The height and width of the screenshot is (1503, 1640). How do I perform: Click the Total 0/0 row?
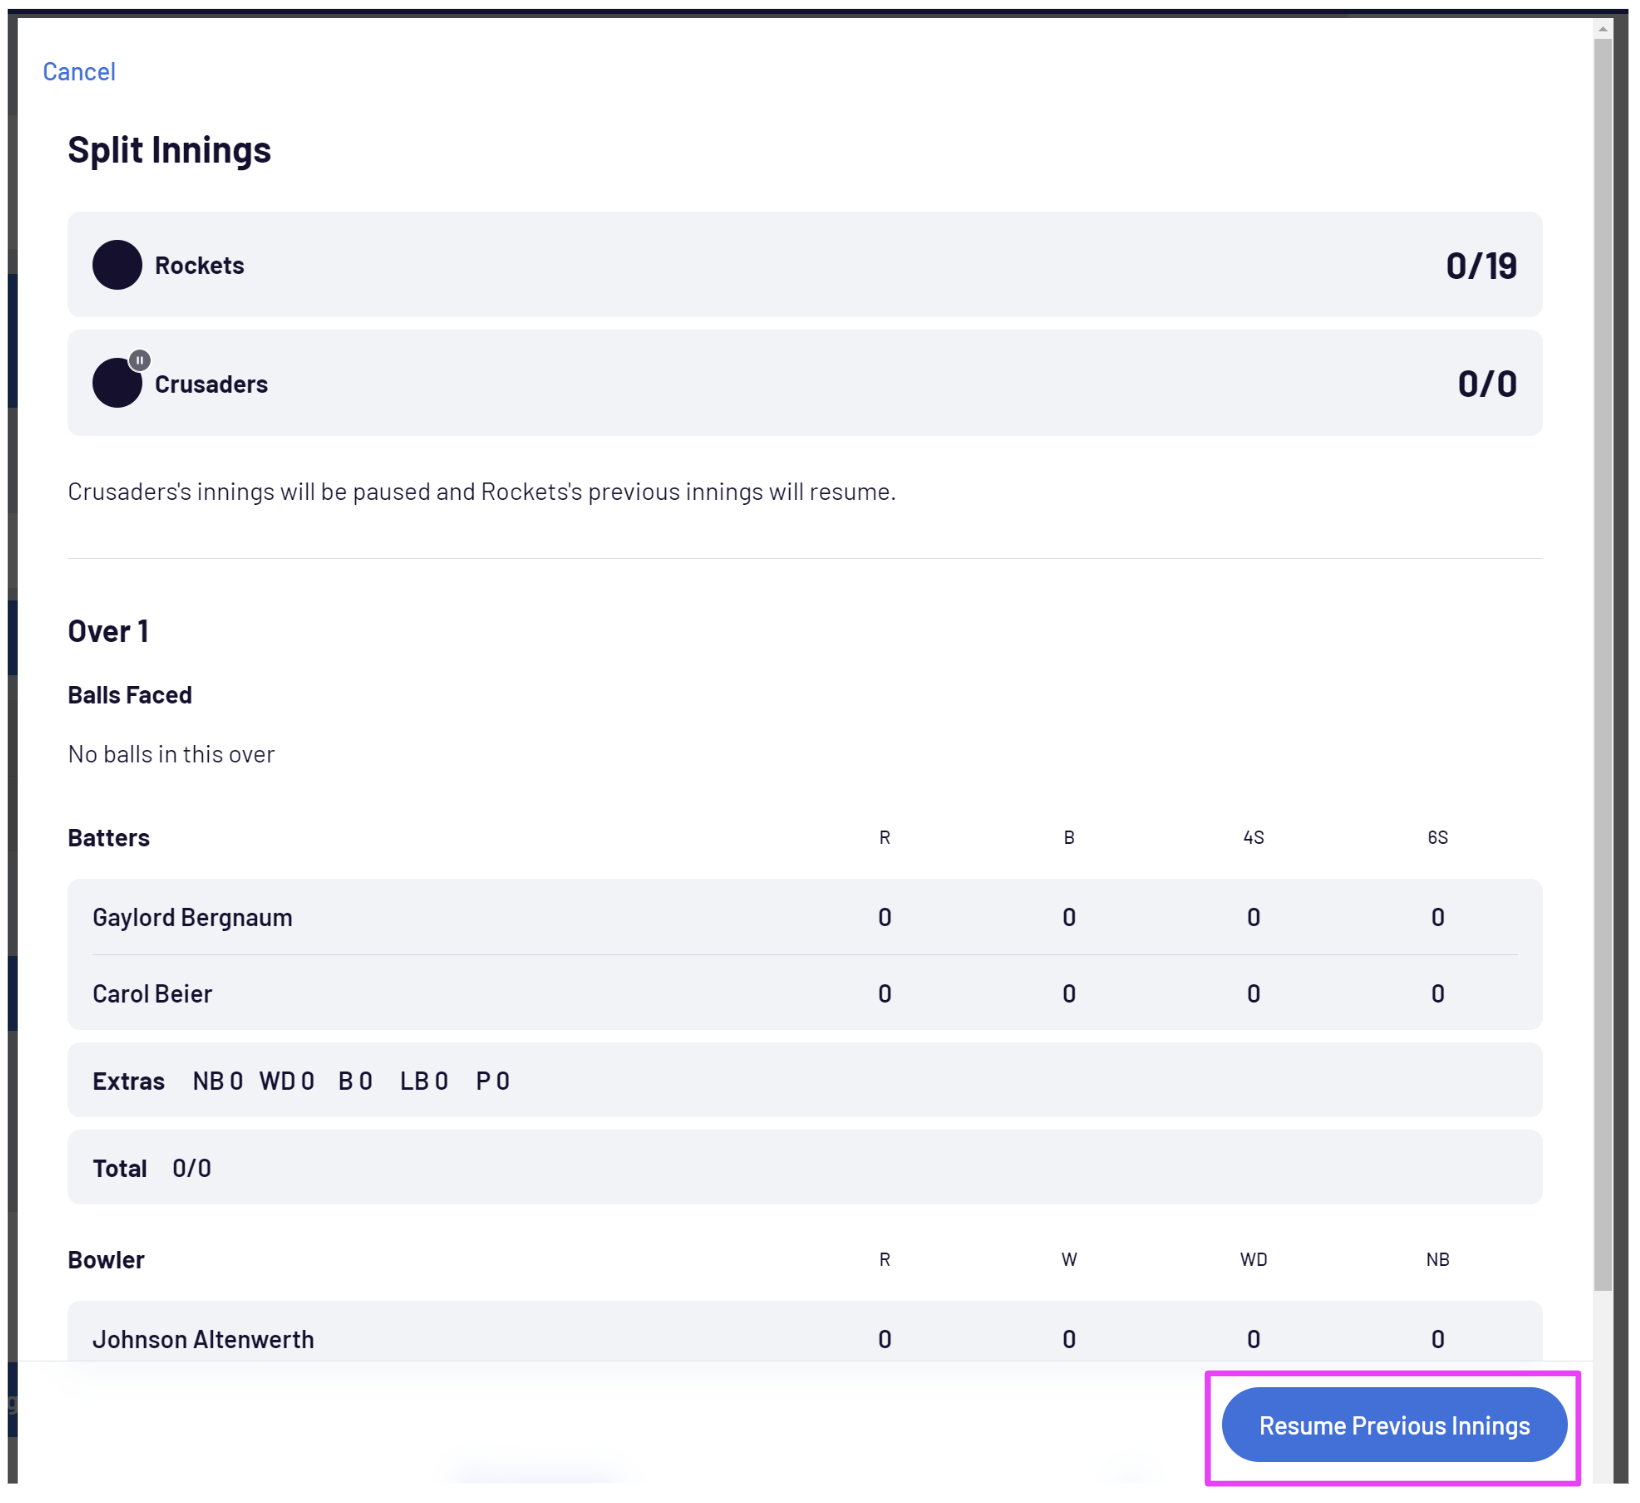pyautogui.click(x=805, y=1168)
